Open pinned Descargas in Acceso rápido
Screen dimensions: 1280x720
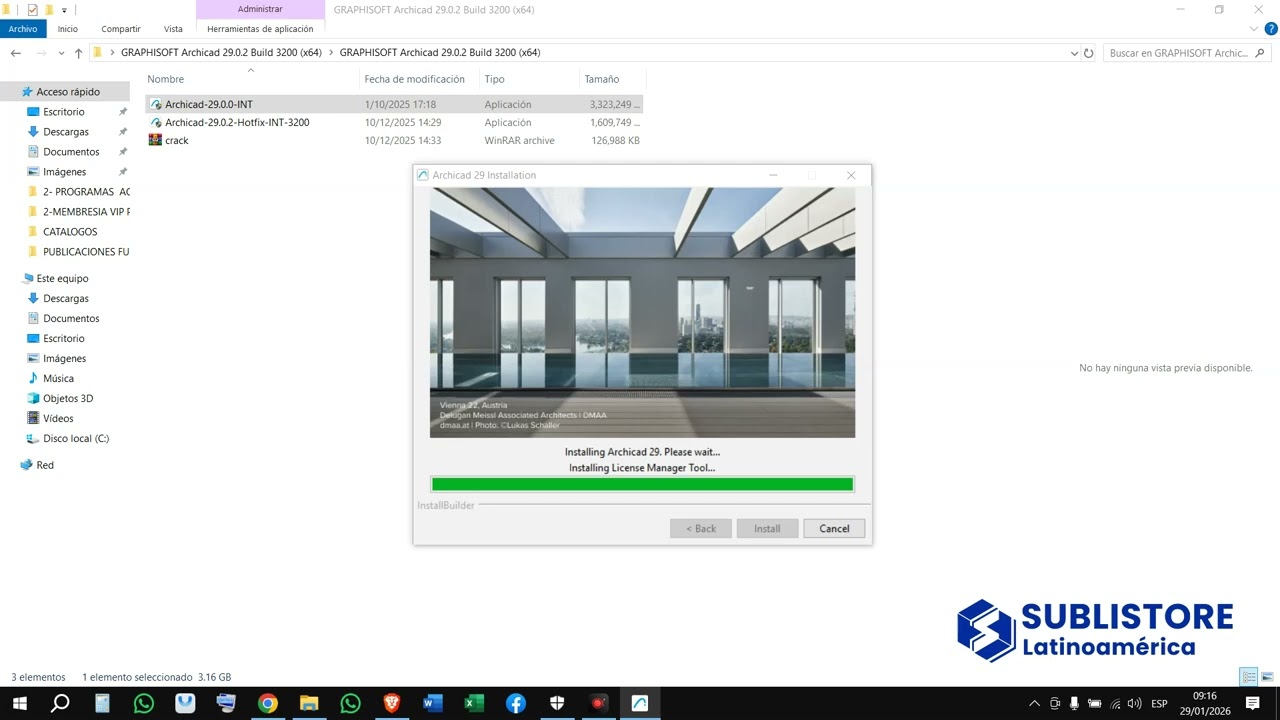66,132
